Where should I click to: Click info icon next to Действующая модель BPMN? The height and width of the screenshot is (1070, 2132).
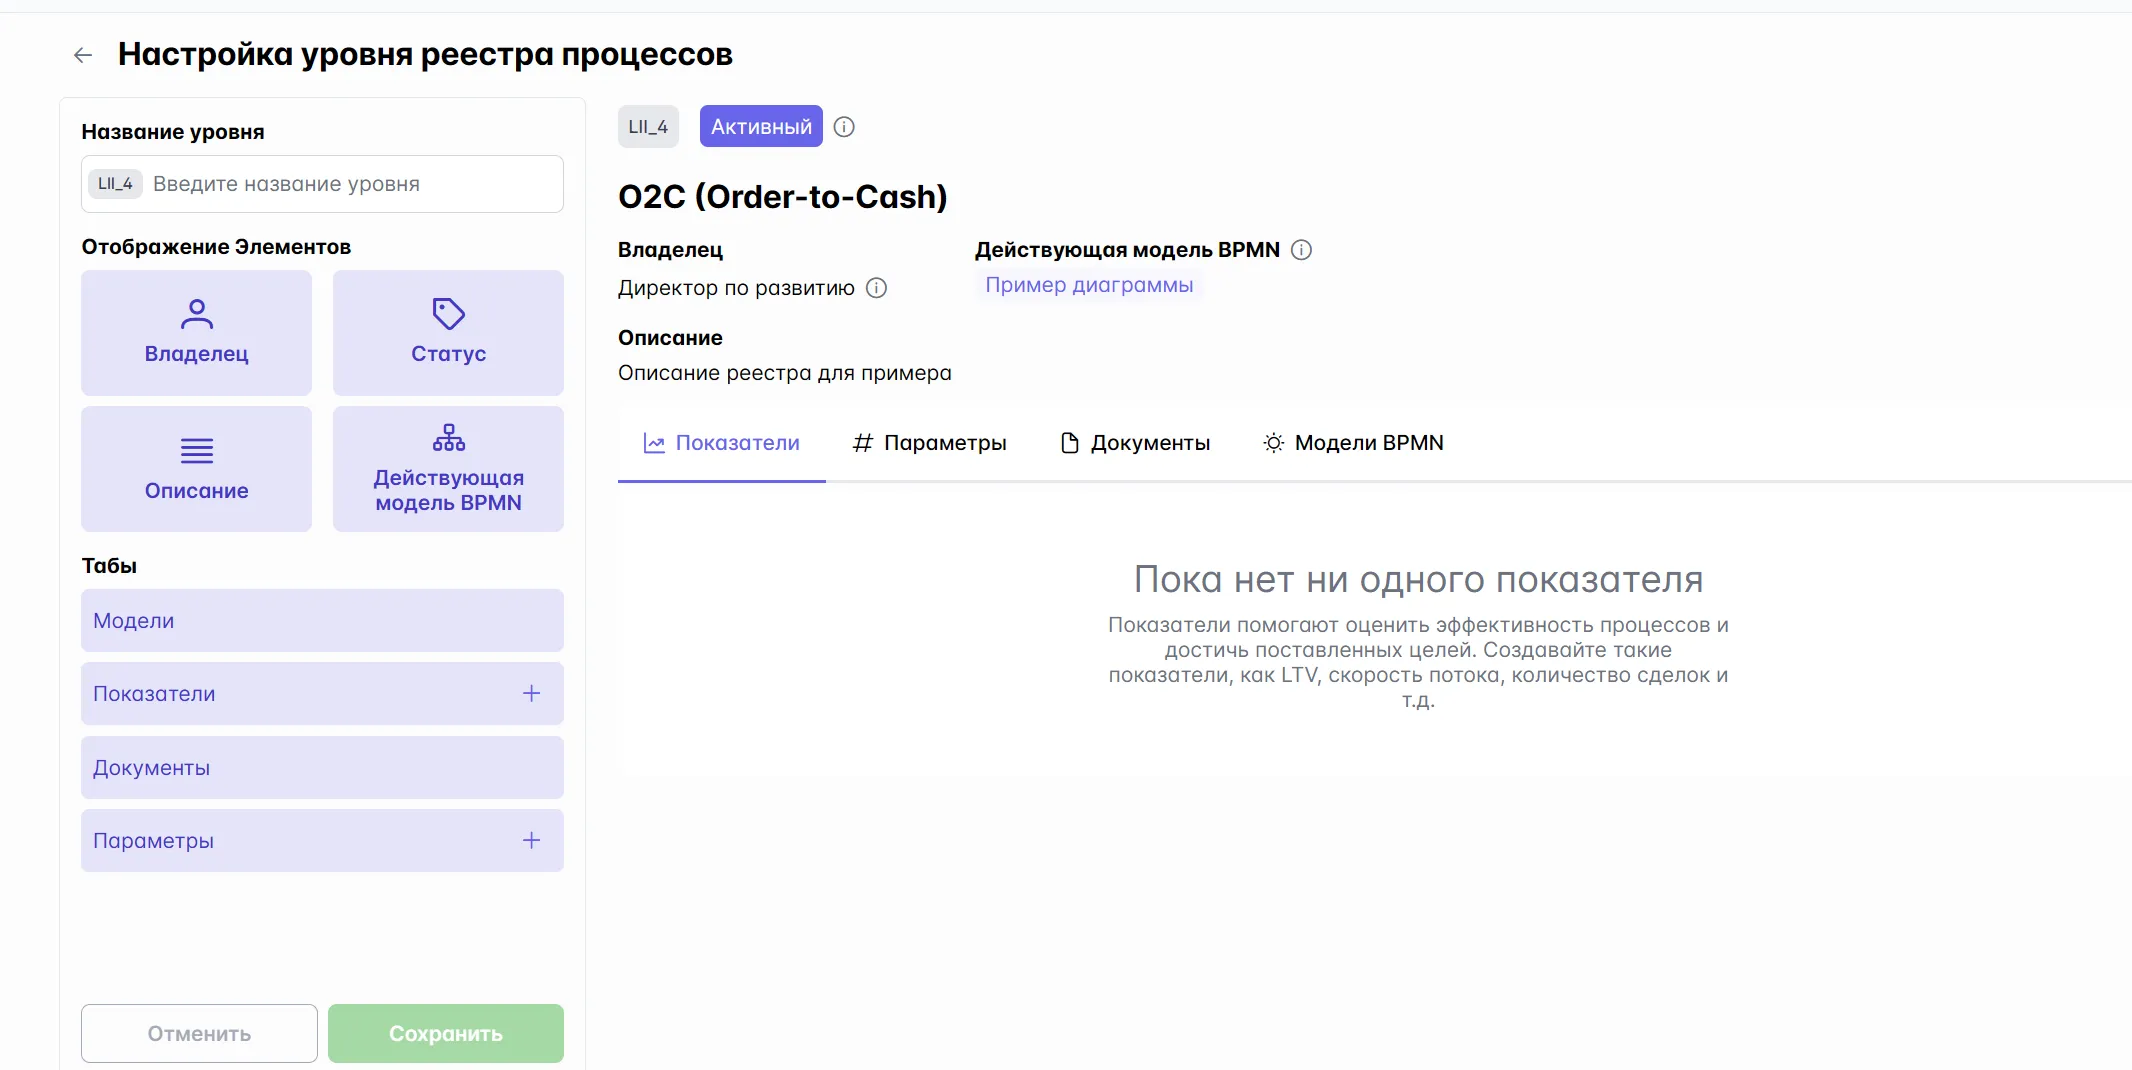[x=1301, y=250]
